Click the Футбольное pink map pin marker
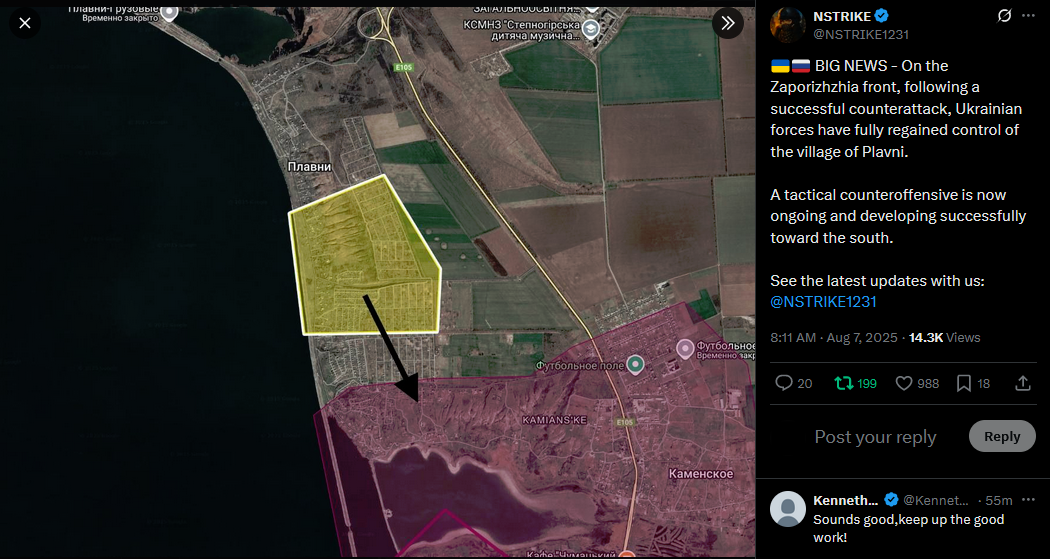Image resolution: width=1050 pixels, height=559 pixels. coord(684,348)
